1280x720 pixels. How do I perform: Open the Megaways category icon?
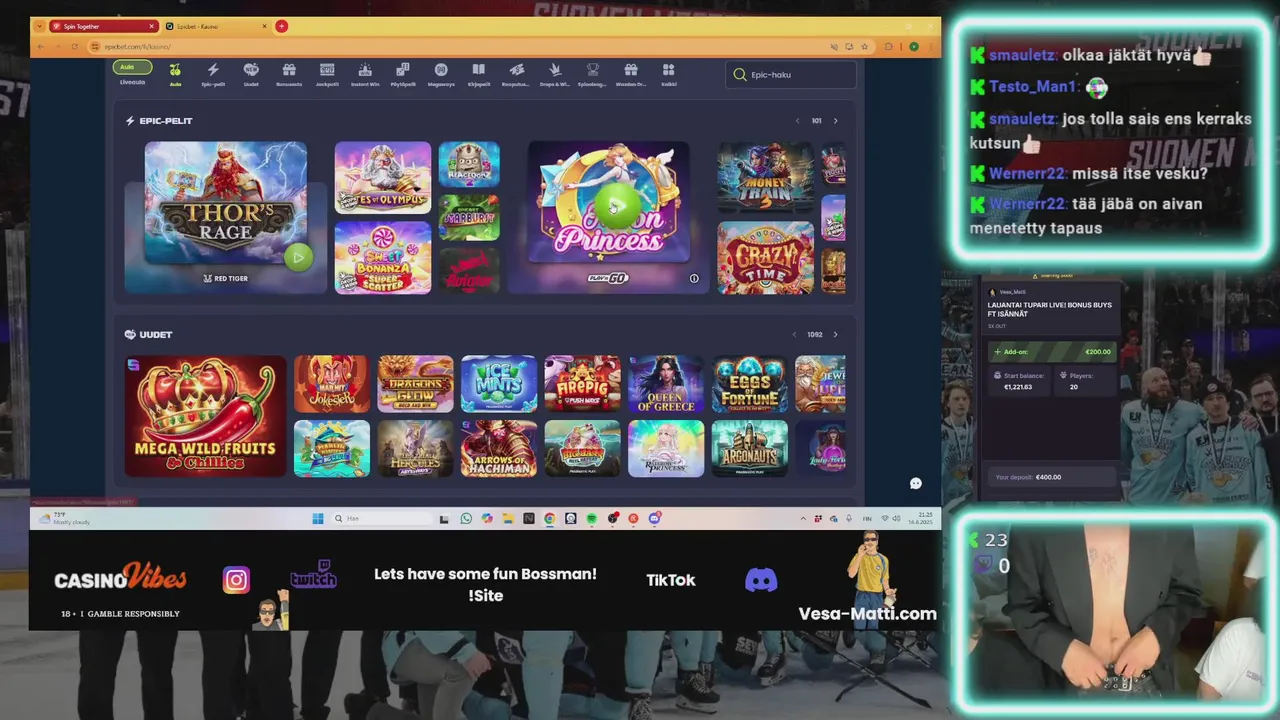(441, 74)
